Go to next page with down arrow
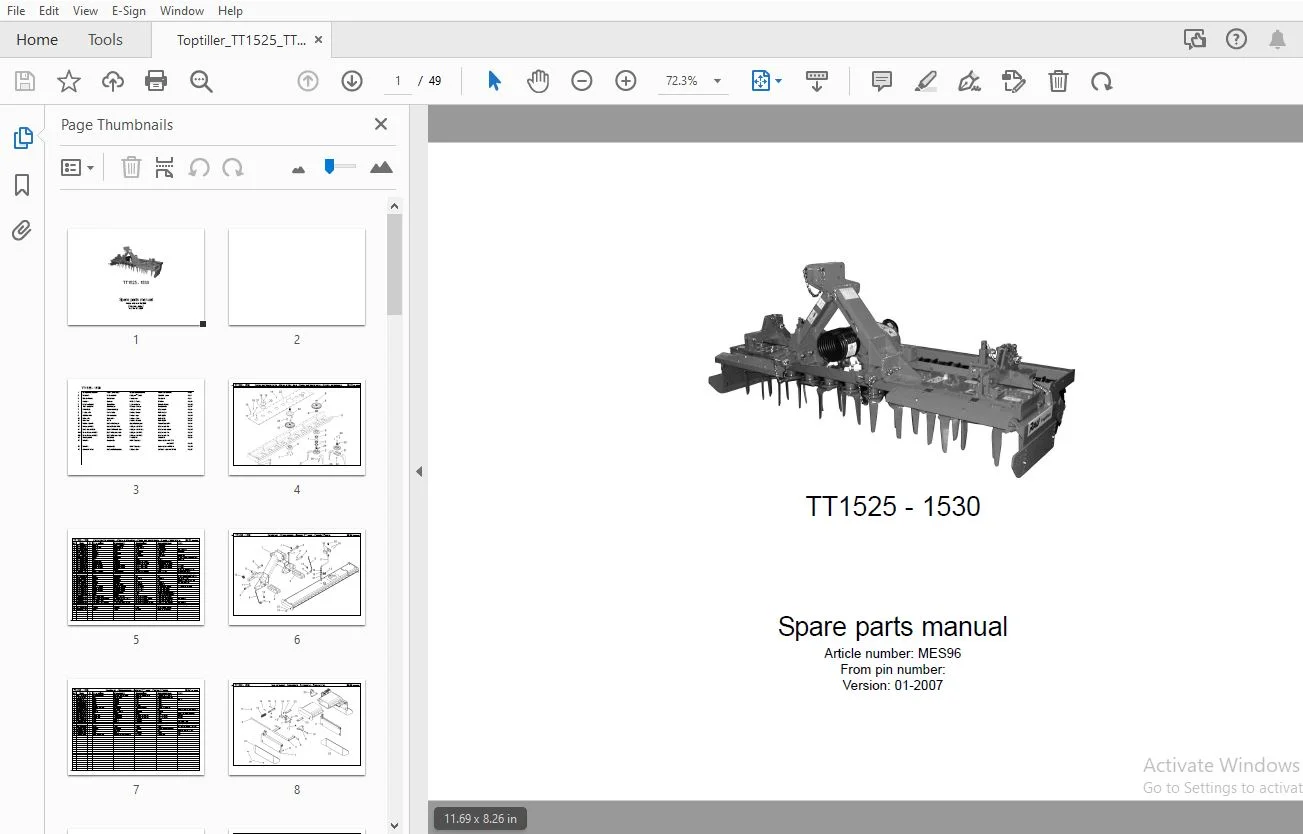The height and width of the screenshot is (834, 1303). (352, 81)
